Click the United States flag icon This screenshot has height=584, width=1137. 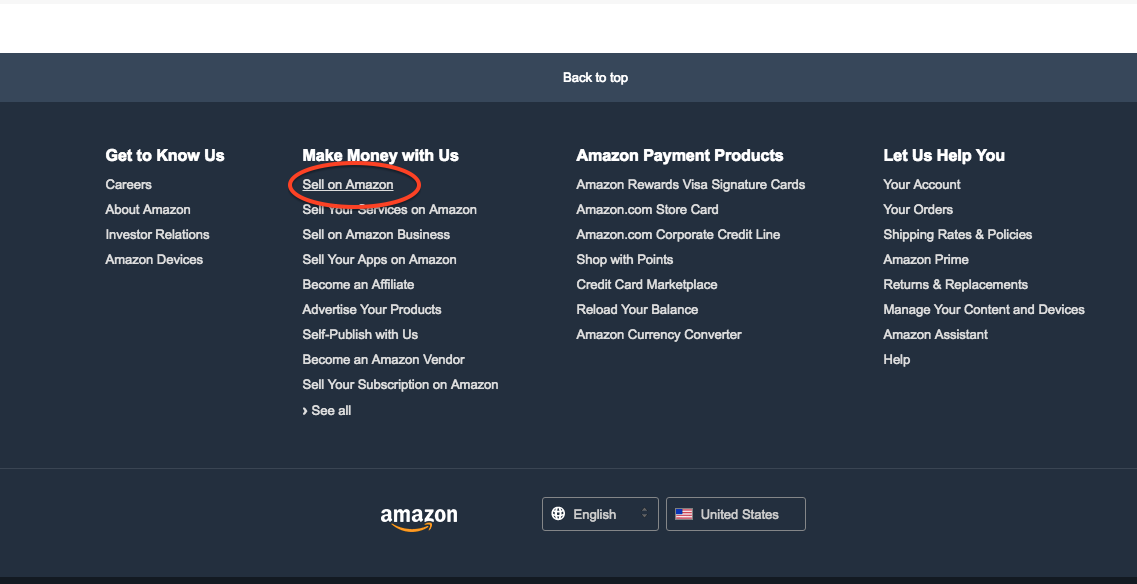click(684, 514)
